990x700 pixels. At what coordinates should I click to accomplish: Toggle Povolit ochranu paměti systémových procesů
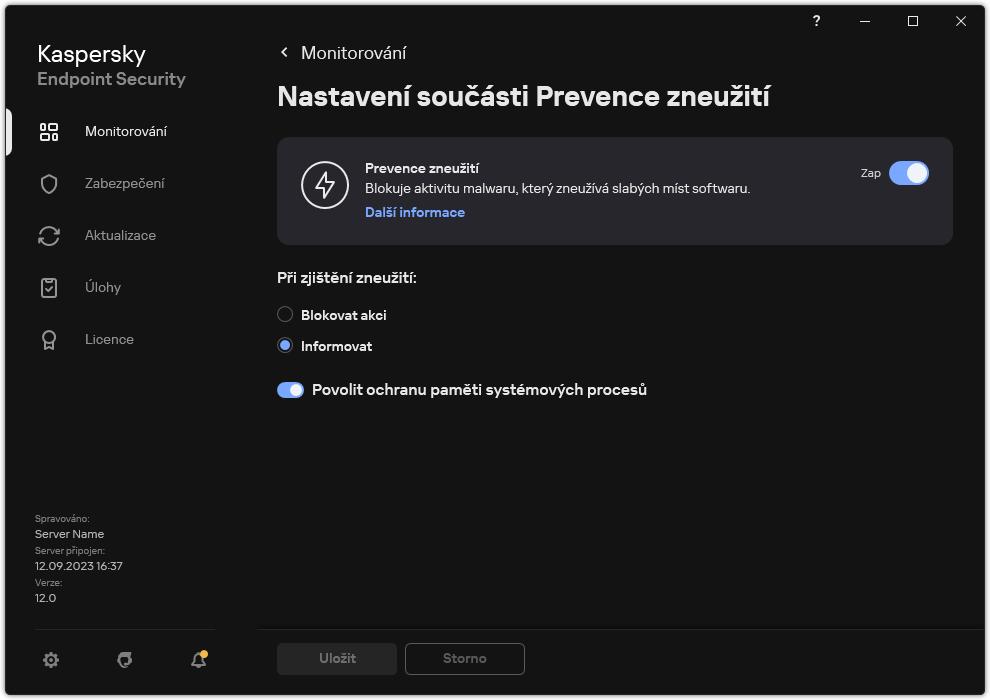[x=290, y=389]
